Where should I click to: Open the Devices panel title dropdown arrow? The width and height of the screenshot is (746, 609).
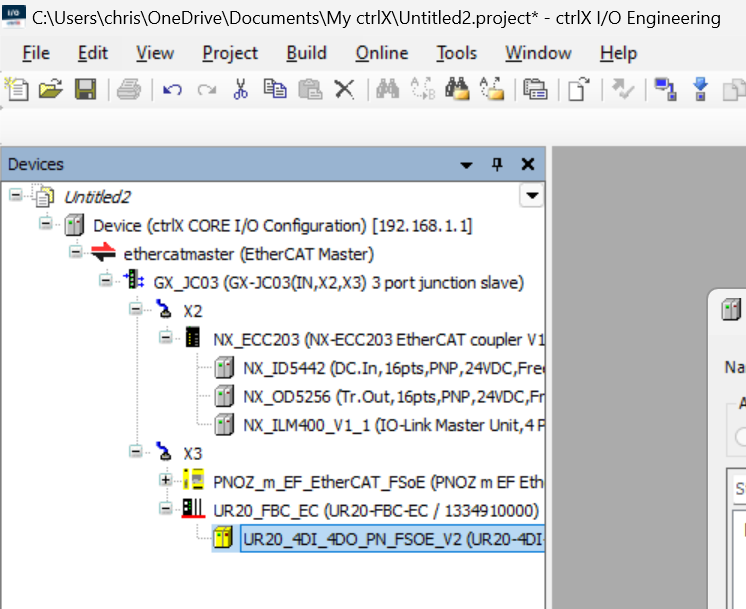click(x=466, y=165)
